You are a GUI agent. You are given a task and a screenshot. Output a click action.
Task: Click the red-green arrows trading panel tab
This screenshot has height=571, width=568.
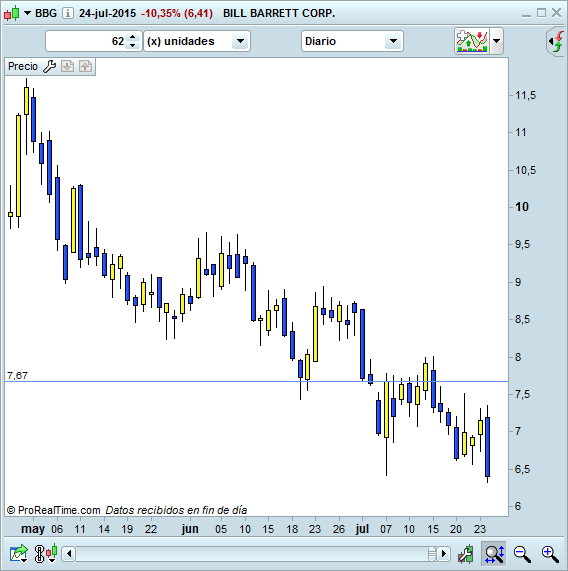[x=557, y=42]
